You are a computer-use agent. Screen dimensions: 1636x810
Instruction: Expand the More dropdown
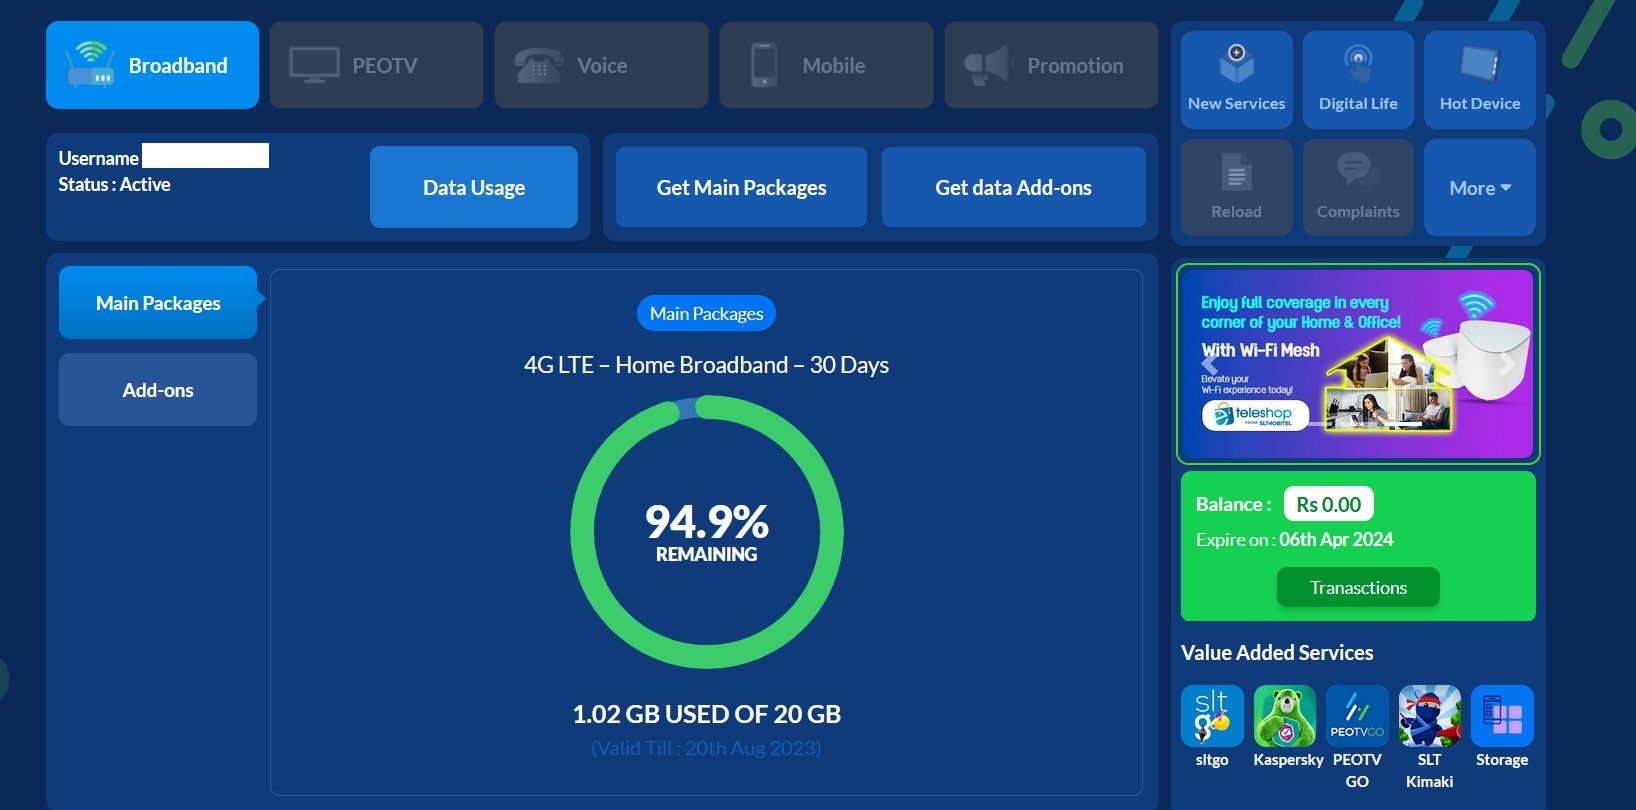[1480, 188]
